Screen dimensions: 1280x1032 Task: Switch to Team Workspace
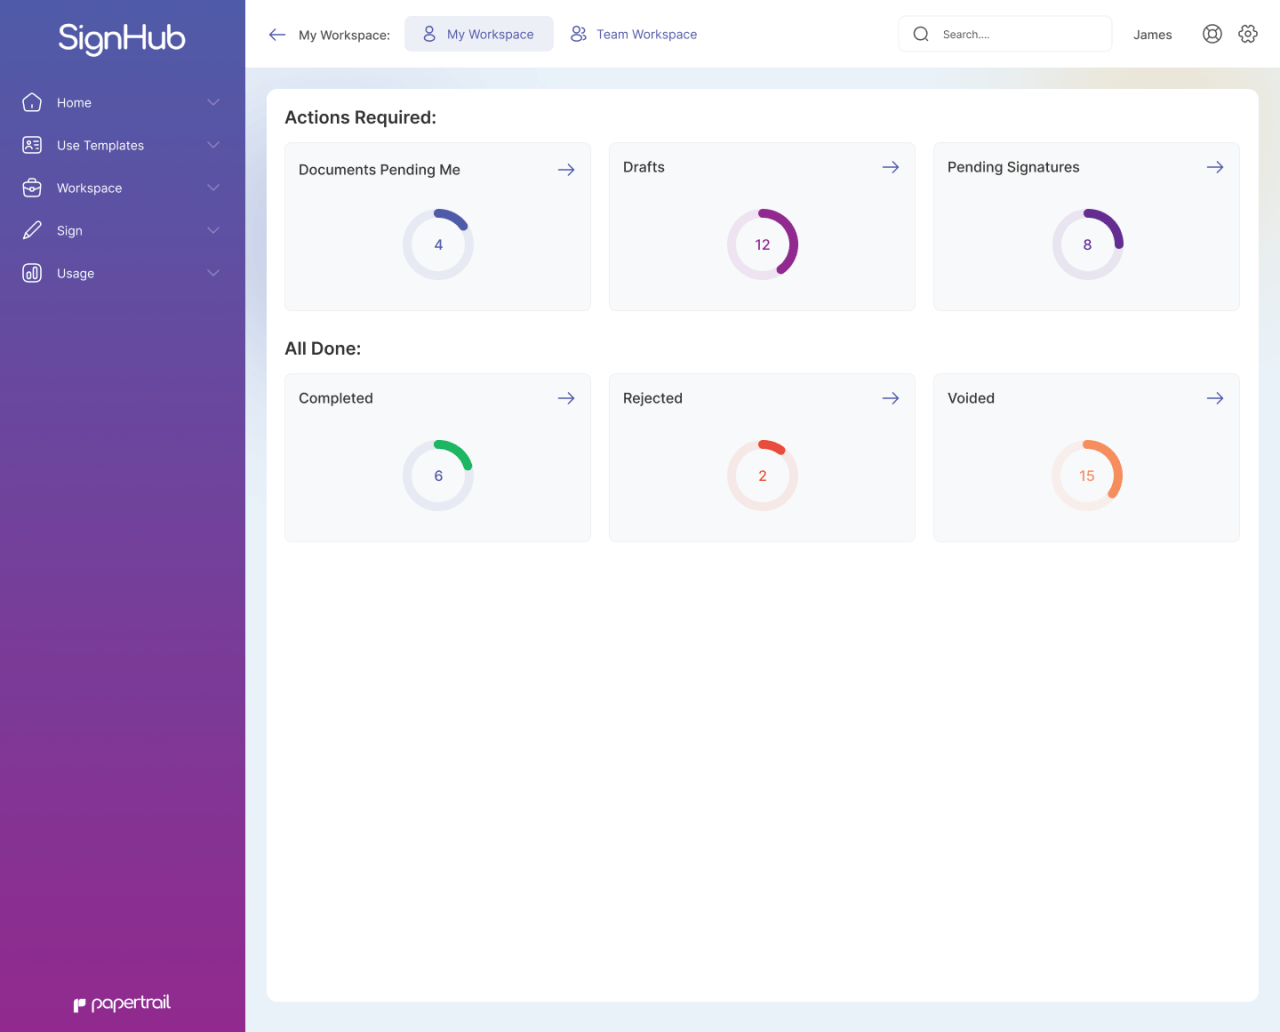[633, 33]
